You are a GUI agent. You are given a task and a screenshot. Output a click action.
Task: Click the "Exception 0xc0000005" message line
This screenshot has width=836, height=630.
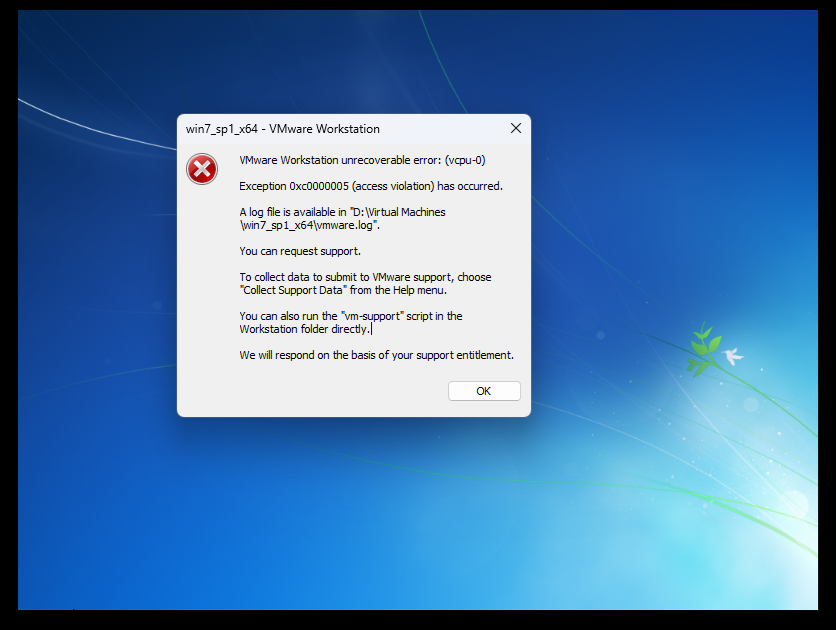370,186
